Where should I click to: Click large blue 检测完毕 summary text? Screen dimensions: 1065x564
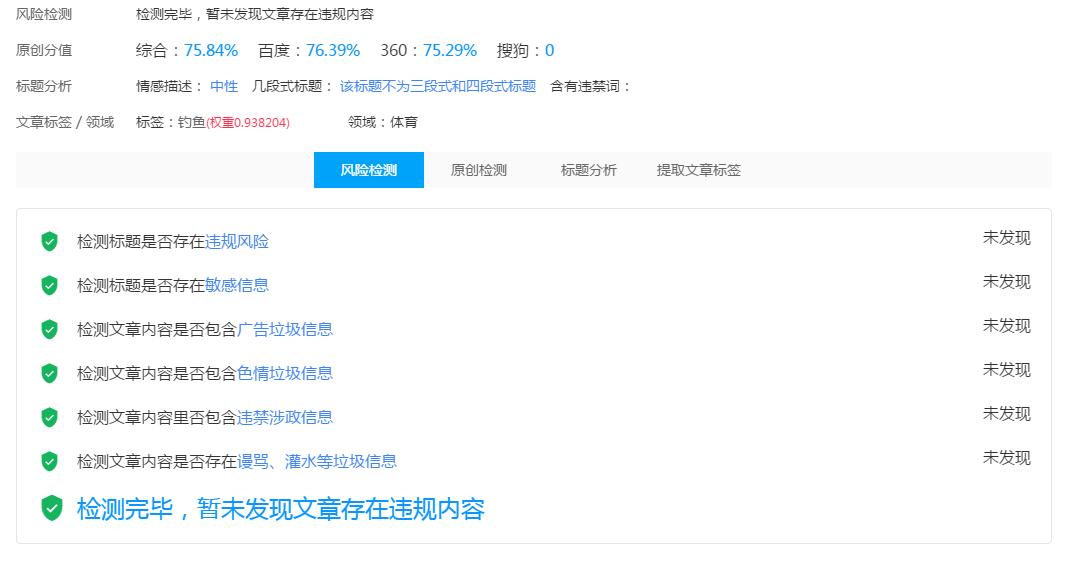click(281, 508)
